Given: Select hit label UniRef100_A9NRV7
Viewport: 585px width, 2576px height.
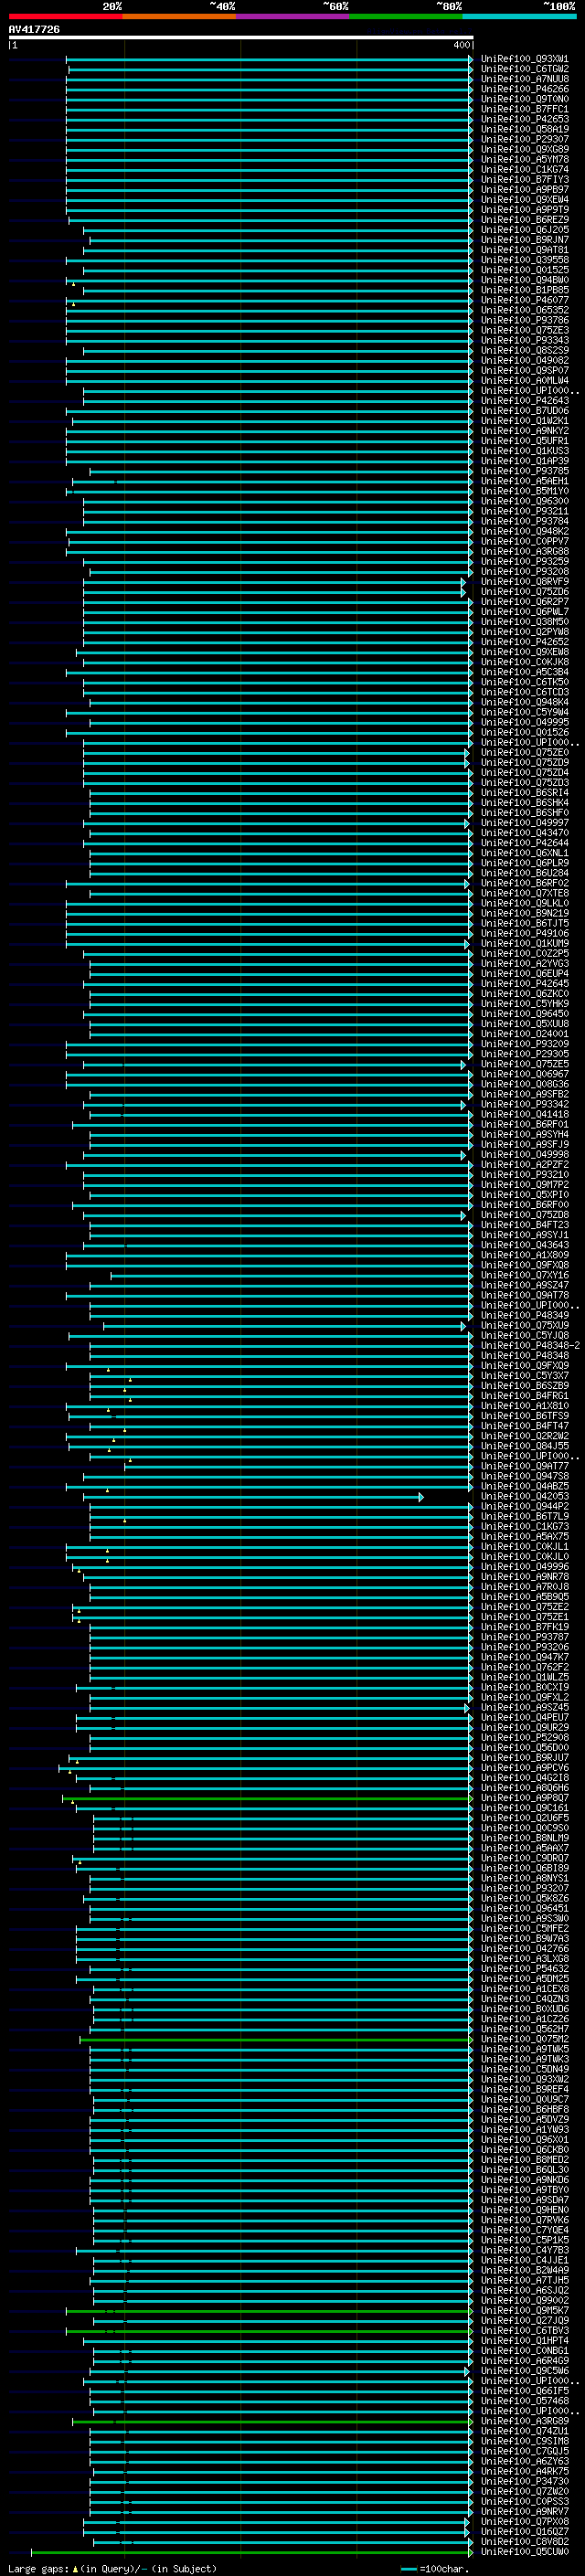Looking at the screenshot, I should (x=524, y=2512).
